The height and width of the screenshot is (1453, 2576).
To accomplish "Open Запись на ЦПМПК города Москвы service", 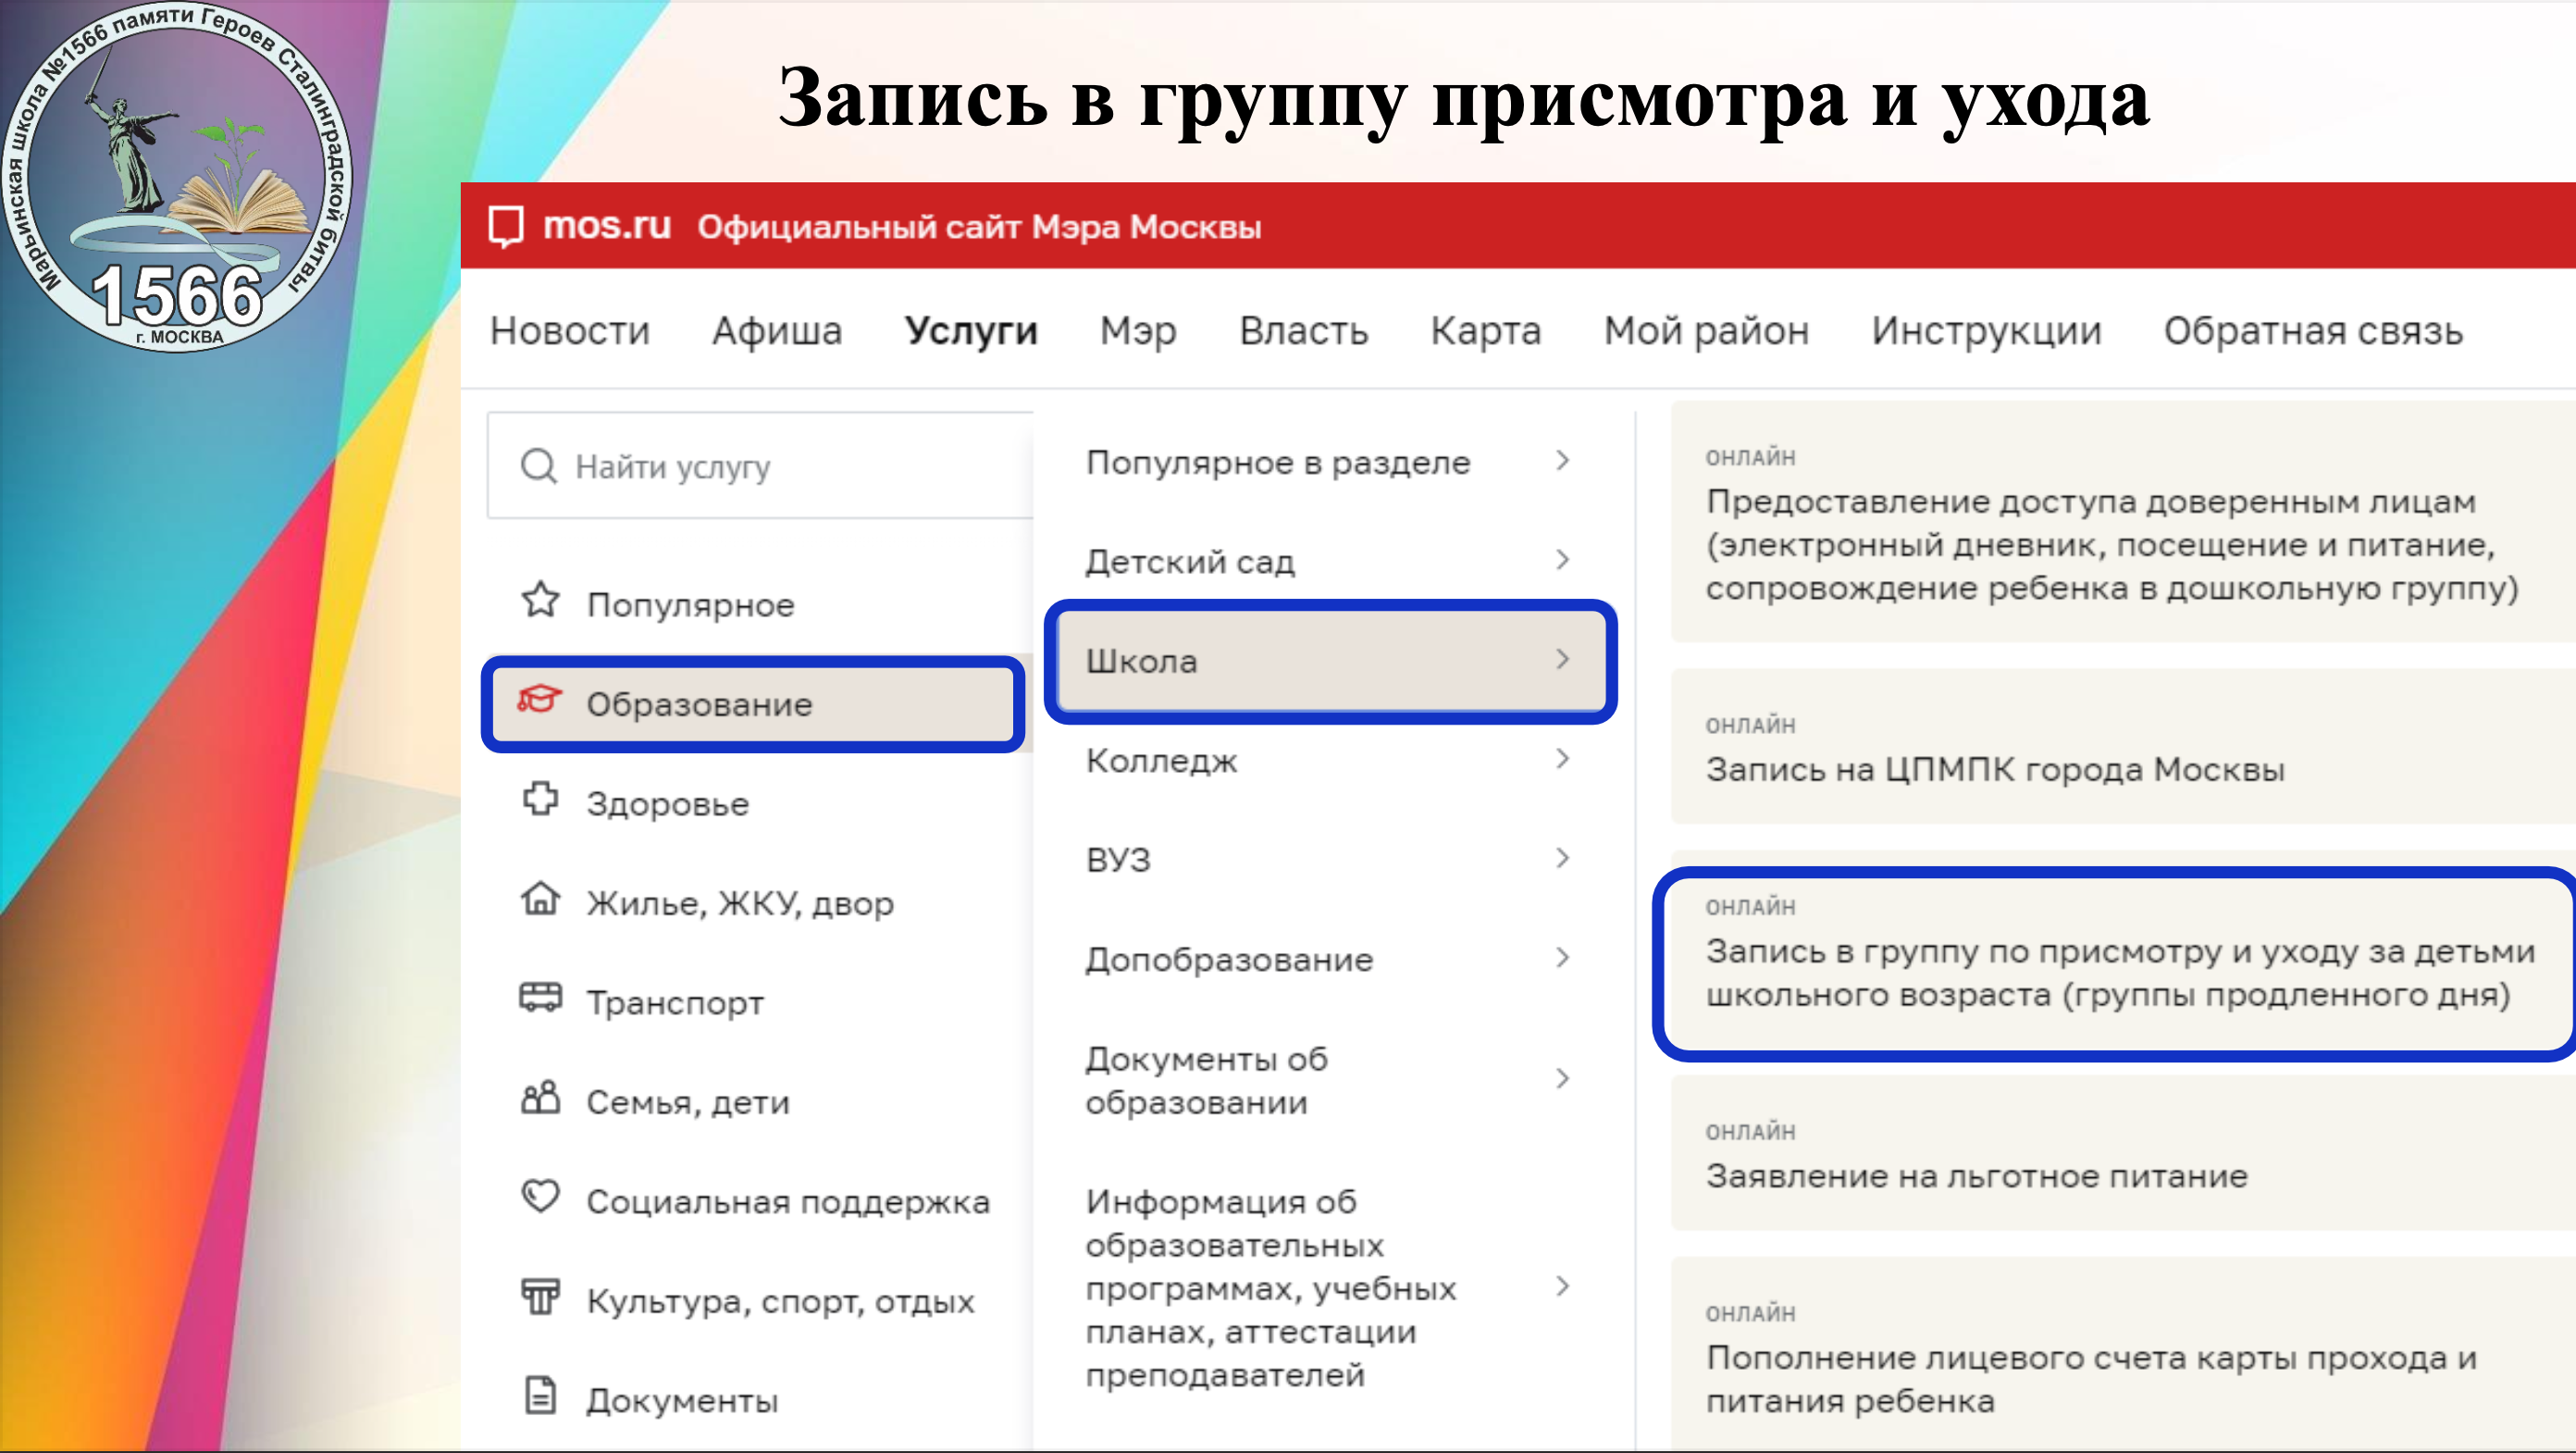I will (2123, 747).
